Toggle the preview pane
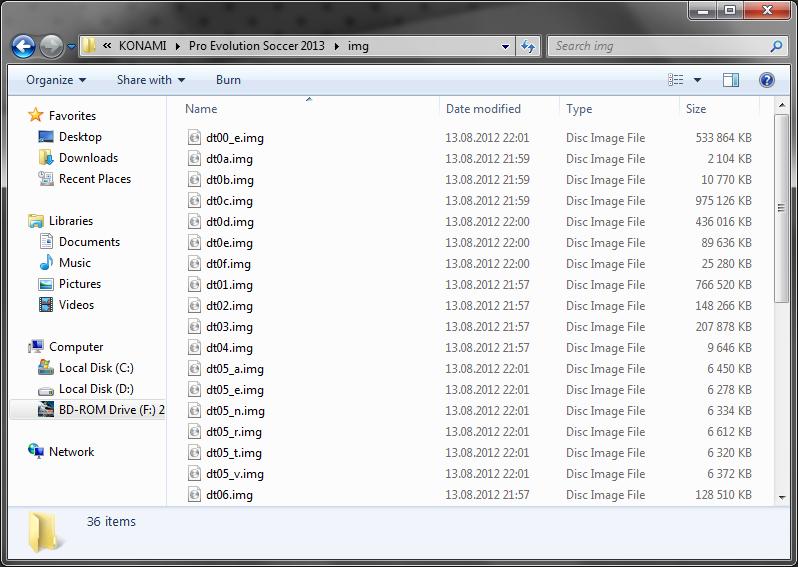798x567 pixels. pos(731,80)
